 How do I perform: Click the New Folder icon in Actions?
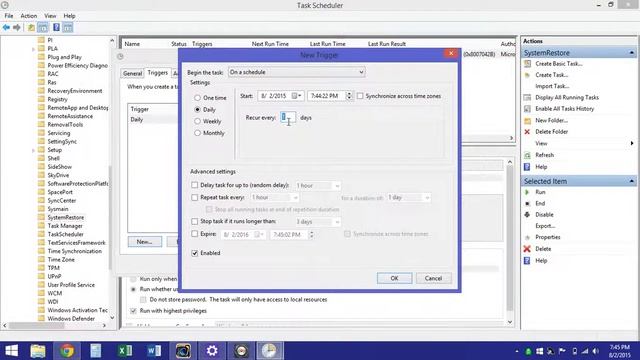coord(527,121)
